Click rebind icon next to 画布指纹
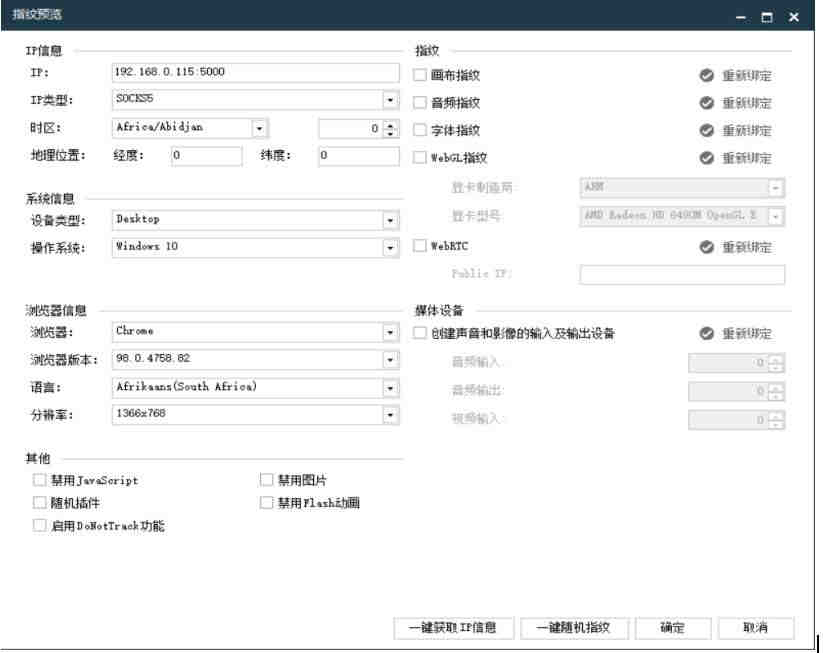The image size is (823, 653). [x=706, y=76]
